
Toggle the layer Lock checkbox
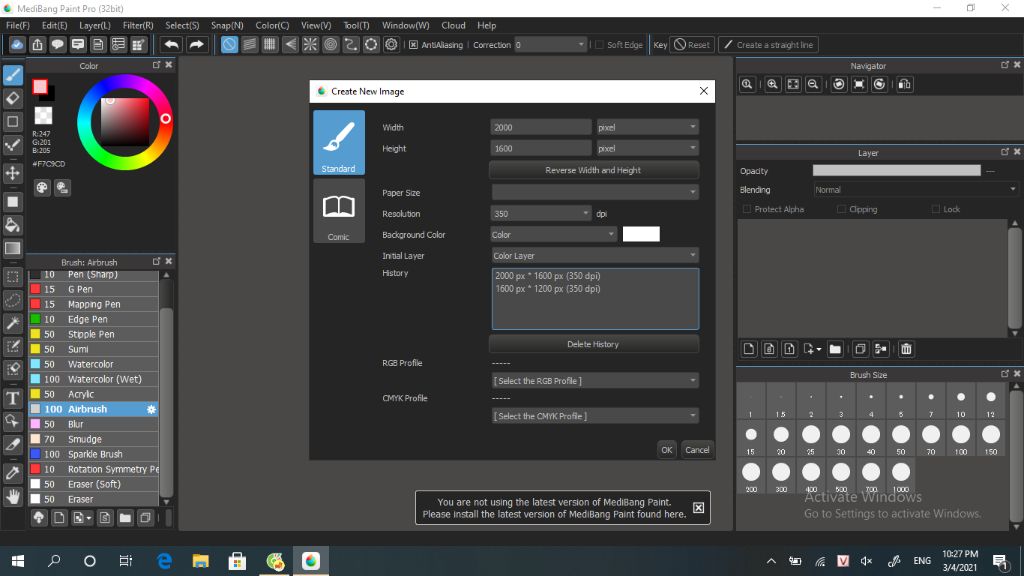936,210
